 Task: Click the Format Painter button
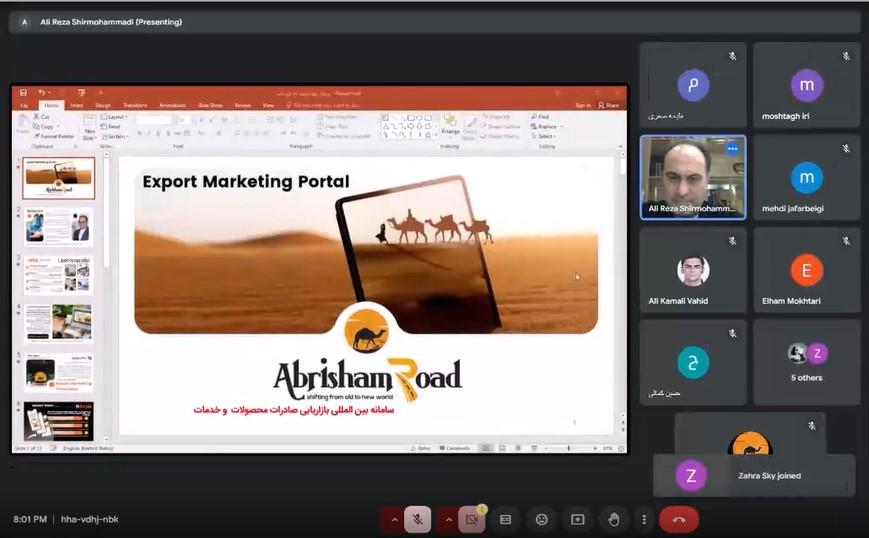click(x=54, y=136)
